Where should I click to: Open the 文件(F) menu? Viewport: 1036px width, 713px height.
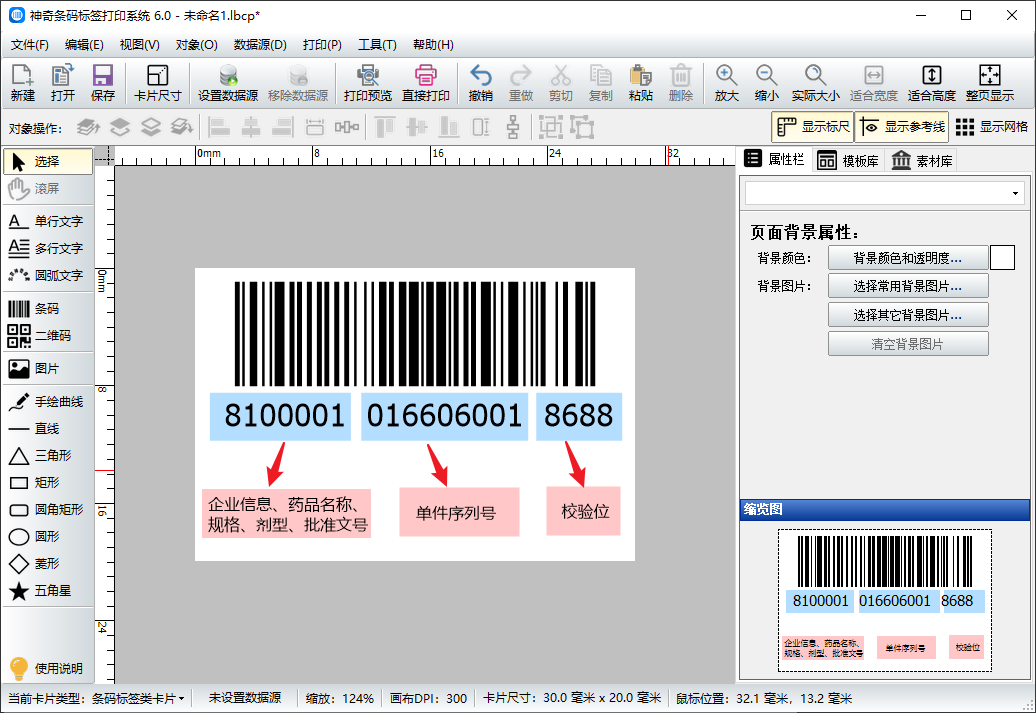[30, 44]
